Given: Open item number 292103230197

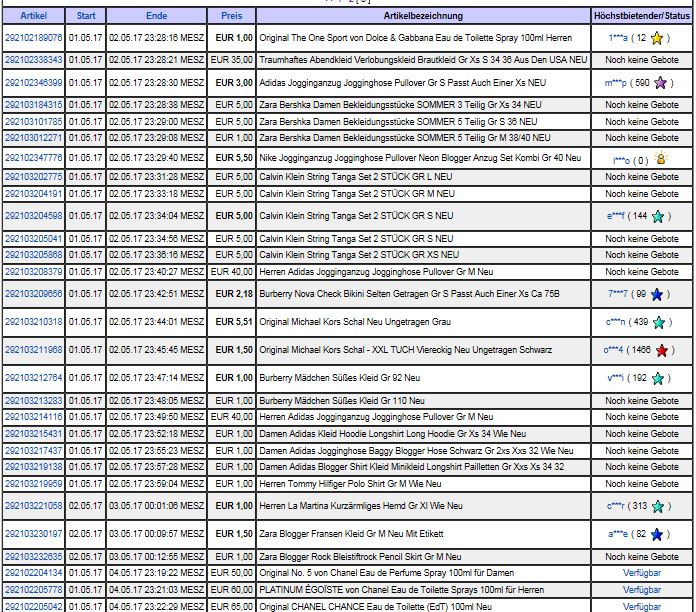Looking at the screenshot, I should point(34,534).
